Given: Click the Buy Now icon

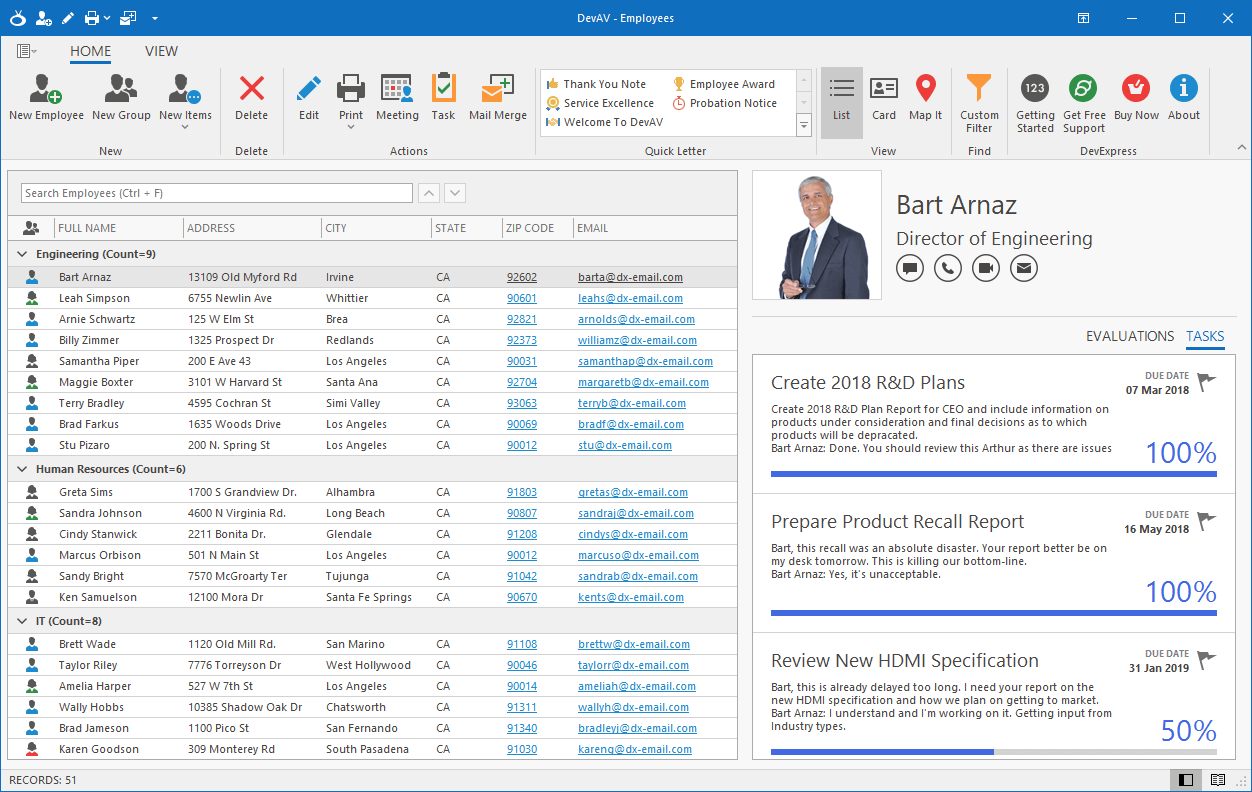Looking at the screenshot, I should click(1136, 98).
